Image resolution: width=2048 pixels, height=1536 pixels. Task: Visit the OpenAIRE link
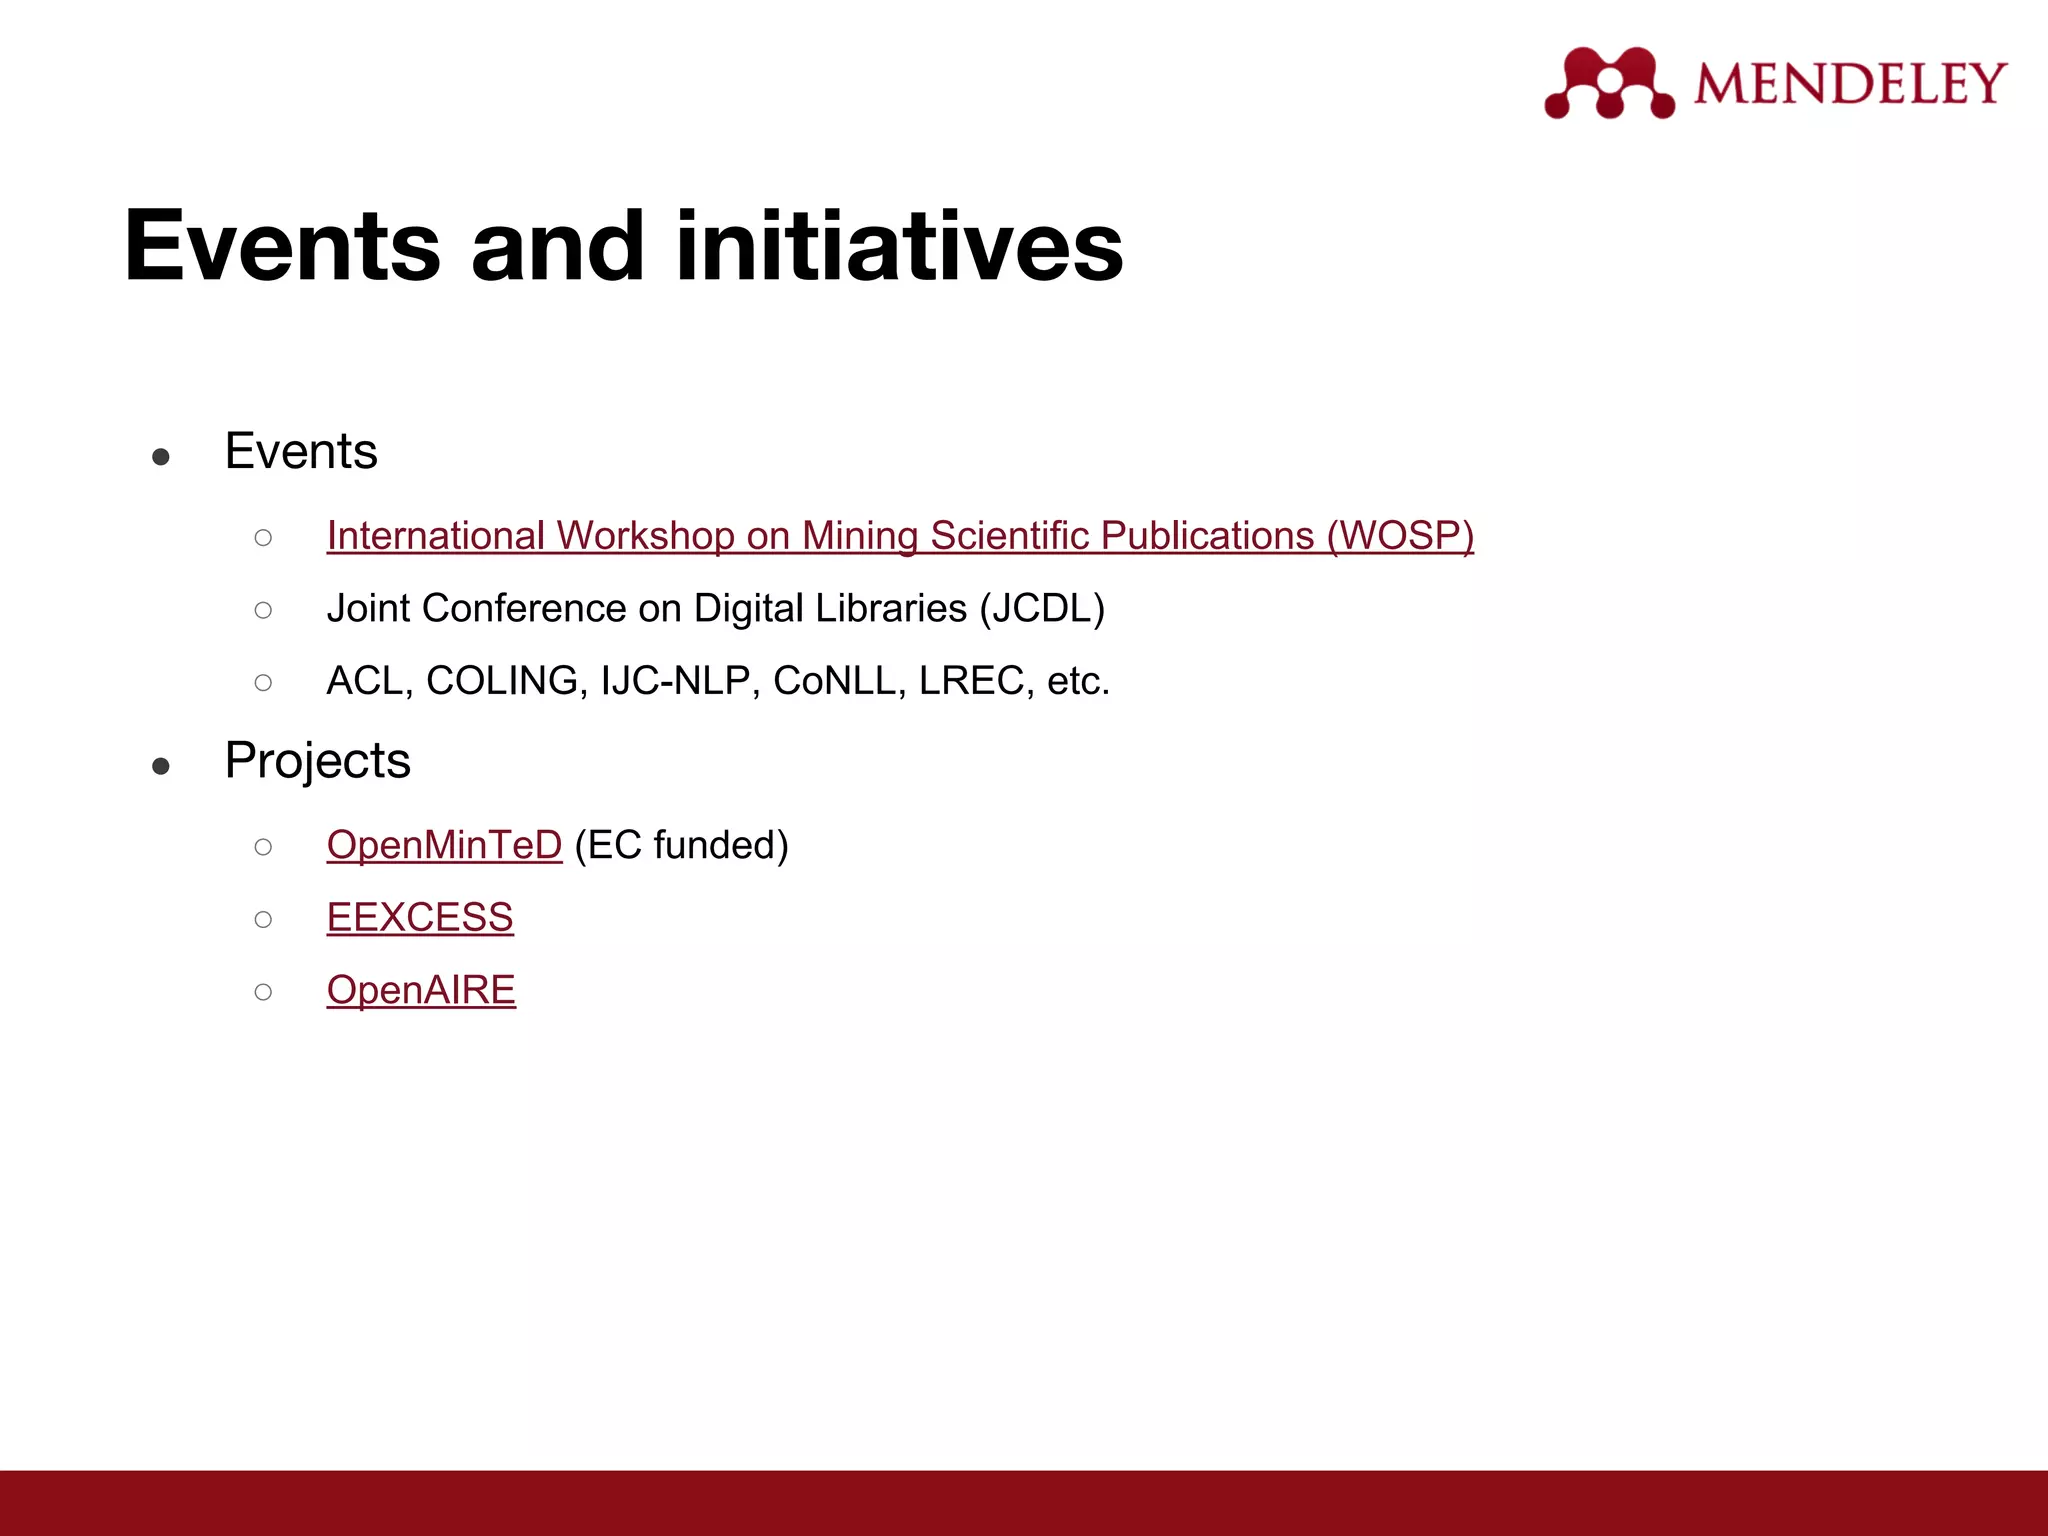click(421, 990)
